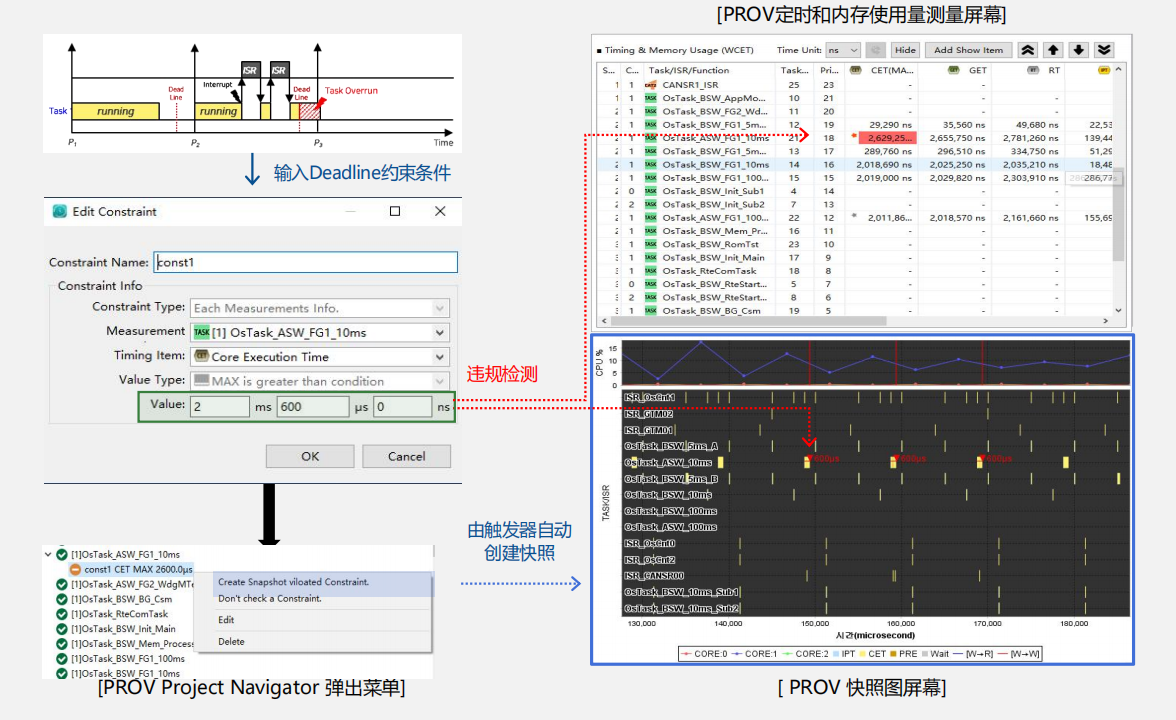Image resolution: width=1176 pixels, height=720 pixels.
Task: Click the move down arrow button
Action: coord(1078,50)
